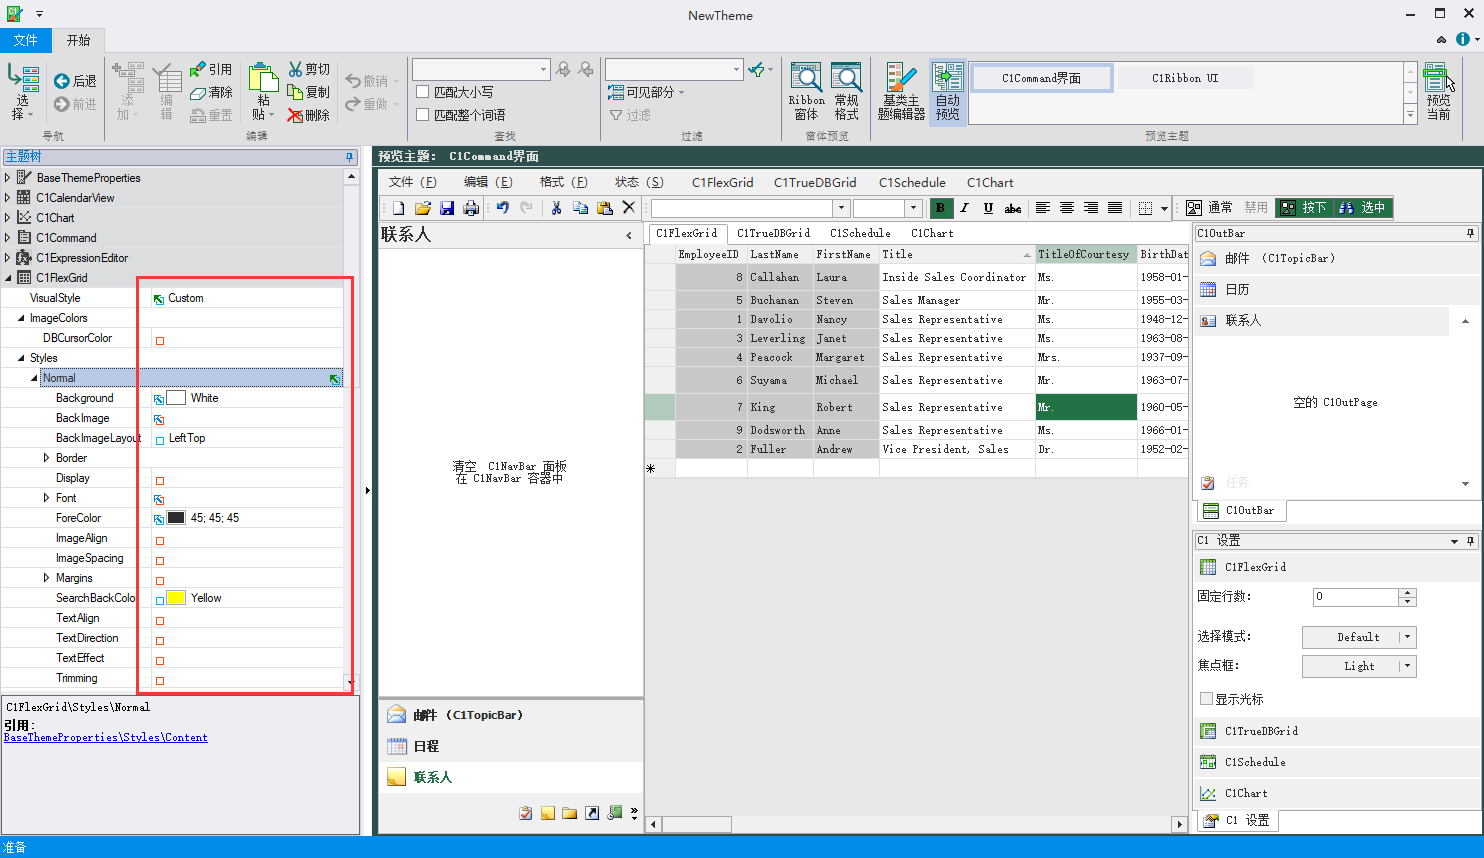
Task: Toggle 按下 pressed state button
Action: 1303,208
